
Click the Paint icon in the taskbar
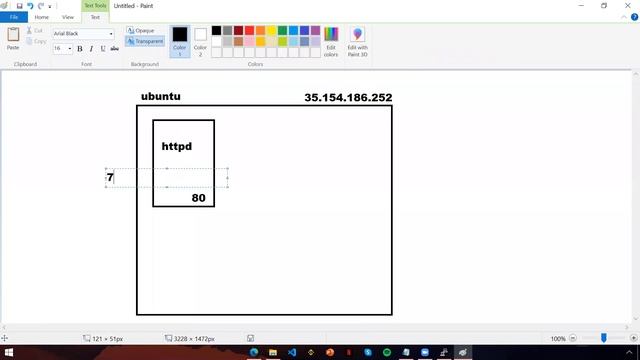click(463, 352)
